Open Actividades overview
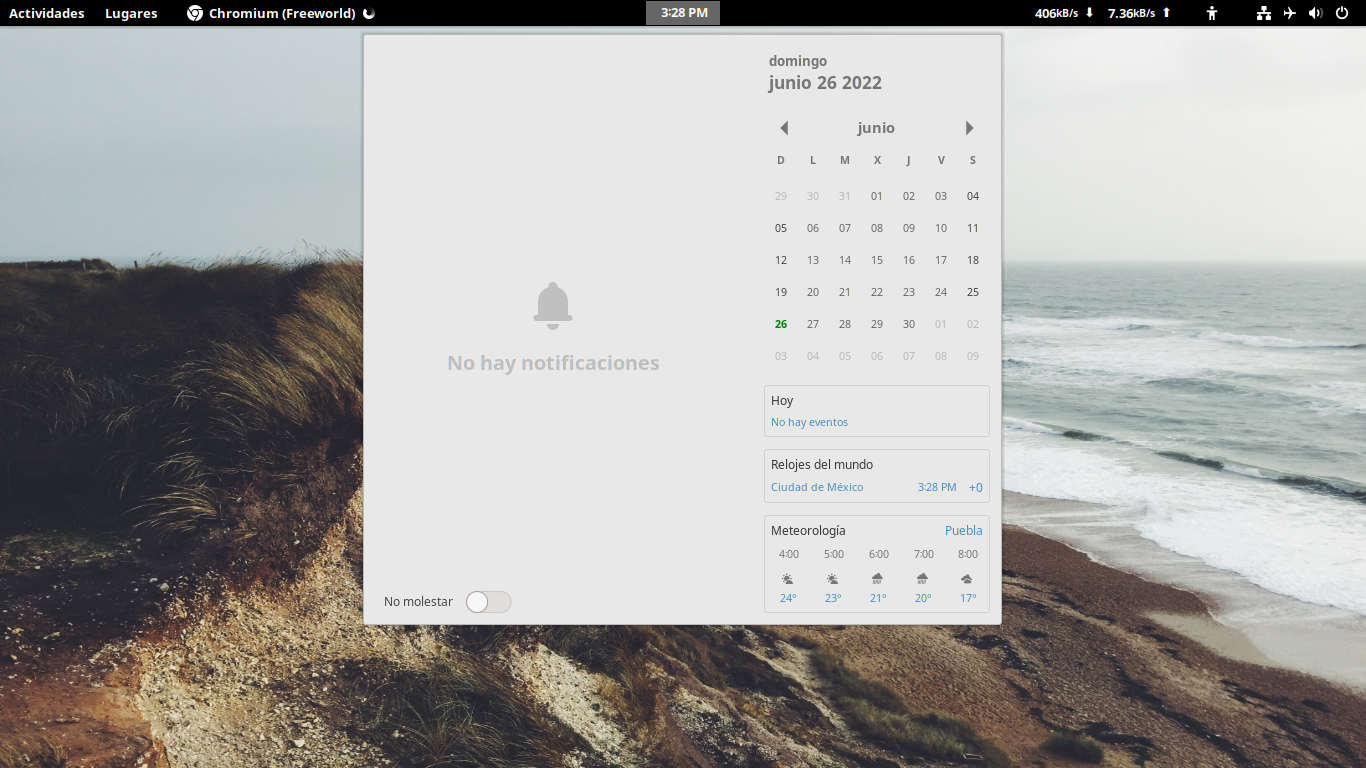The height and width of the screenshot is (768, 1366). click(47, 13)
